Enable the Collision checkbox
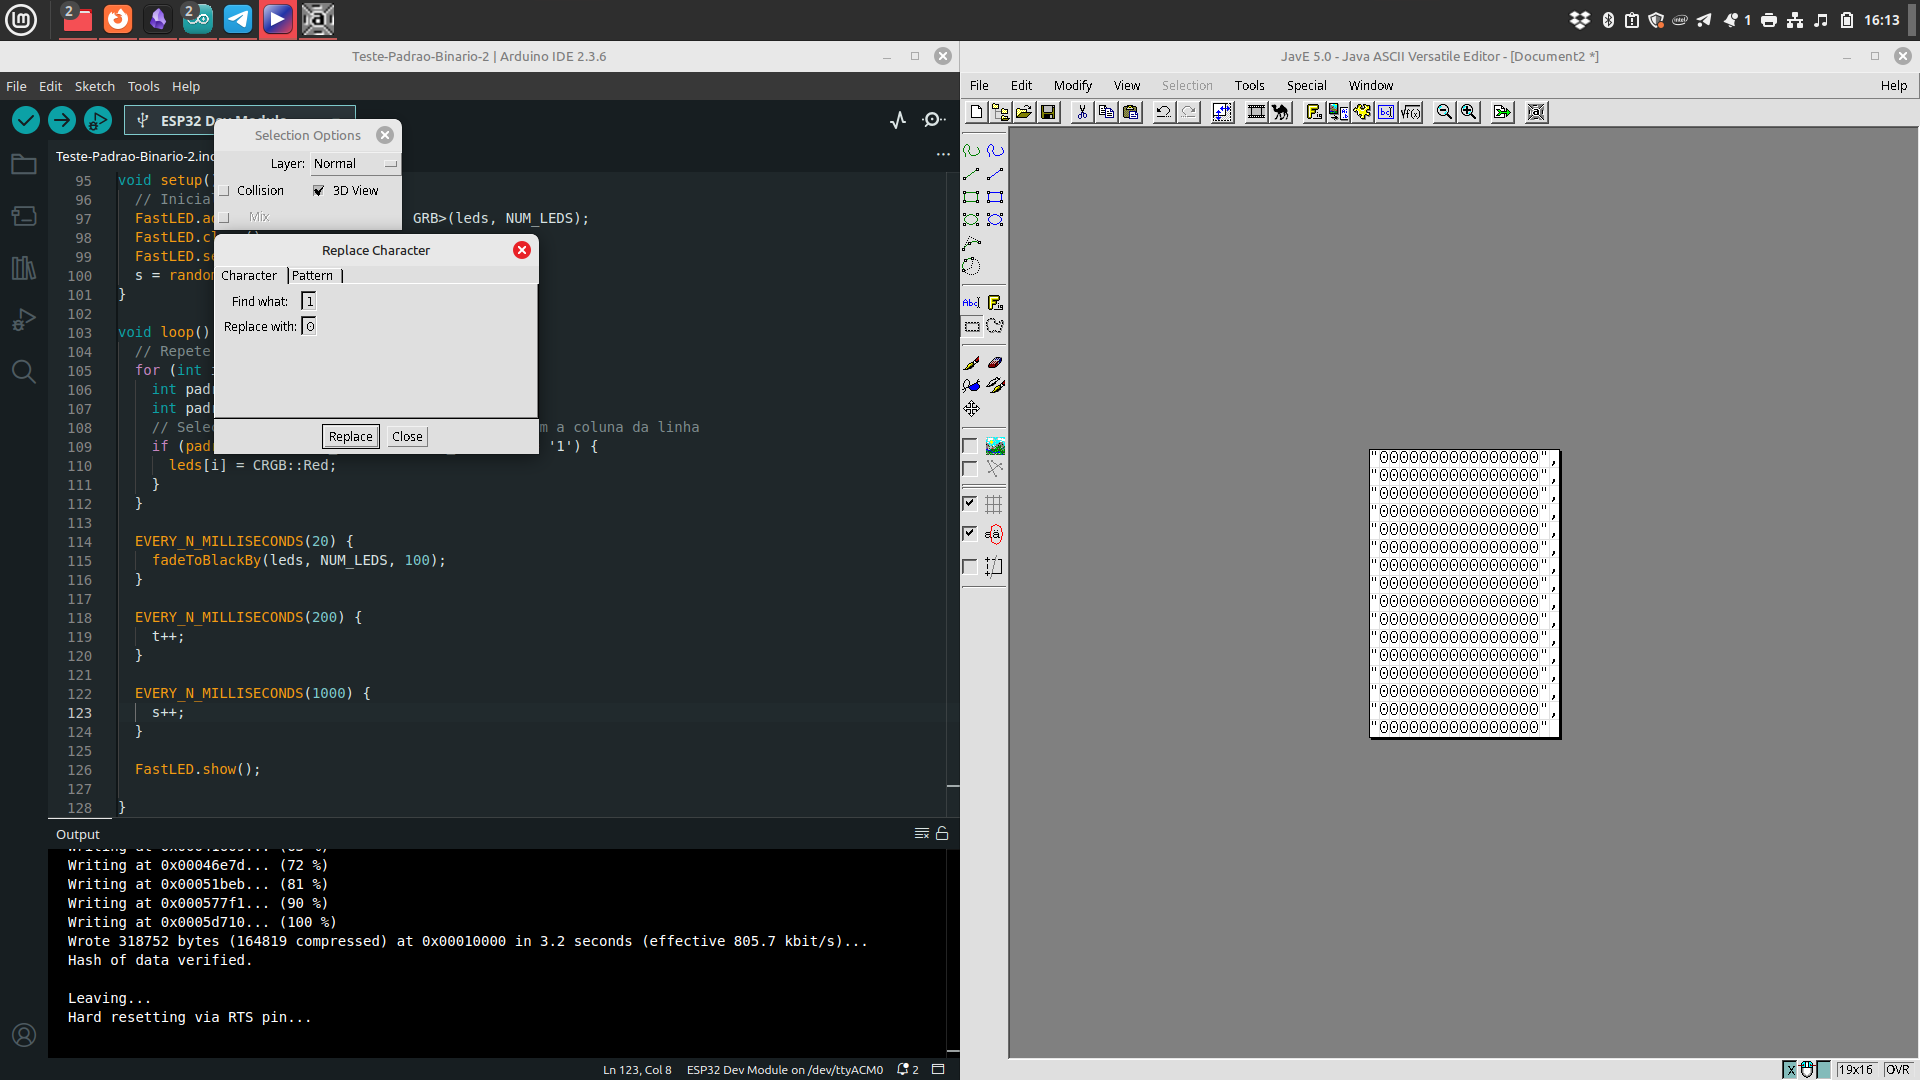 pos(224,190)
